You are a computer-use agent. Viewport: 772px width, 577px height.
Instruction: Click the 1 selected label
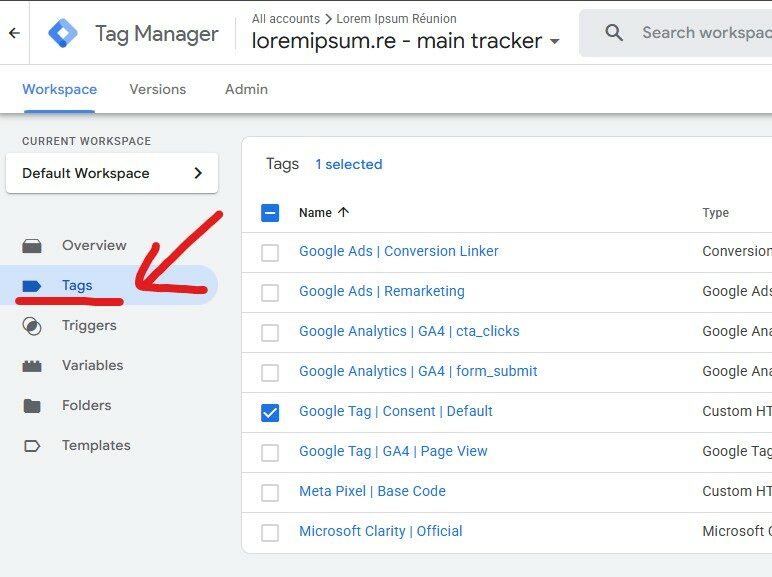pos(349,164)
